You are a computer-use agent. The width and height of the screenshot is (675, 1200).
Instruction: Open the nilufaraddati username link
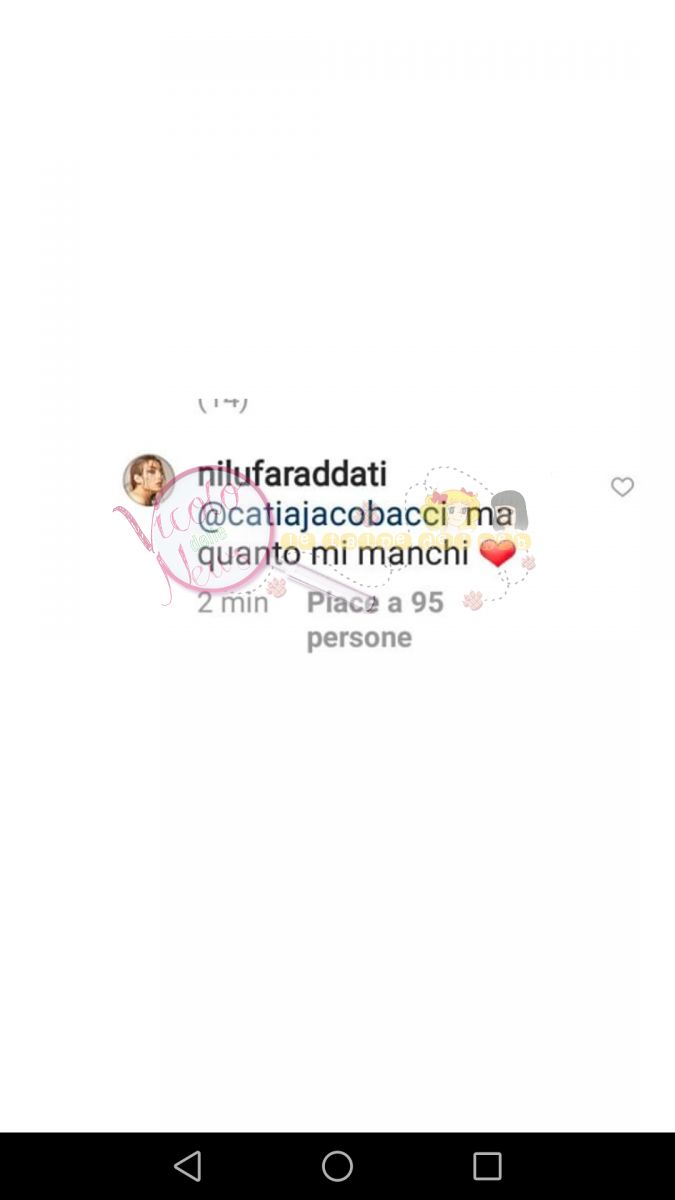(292, 474)
